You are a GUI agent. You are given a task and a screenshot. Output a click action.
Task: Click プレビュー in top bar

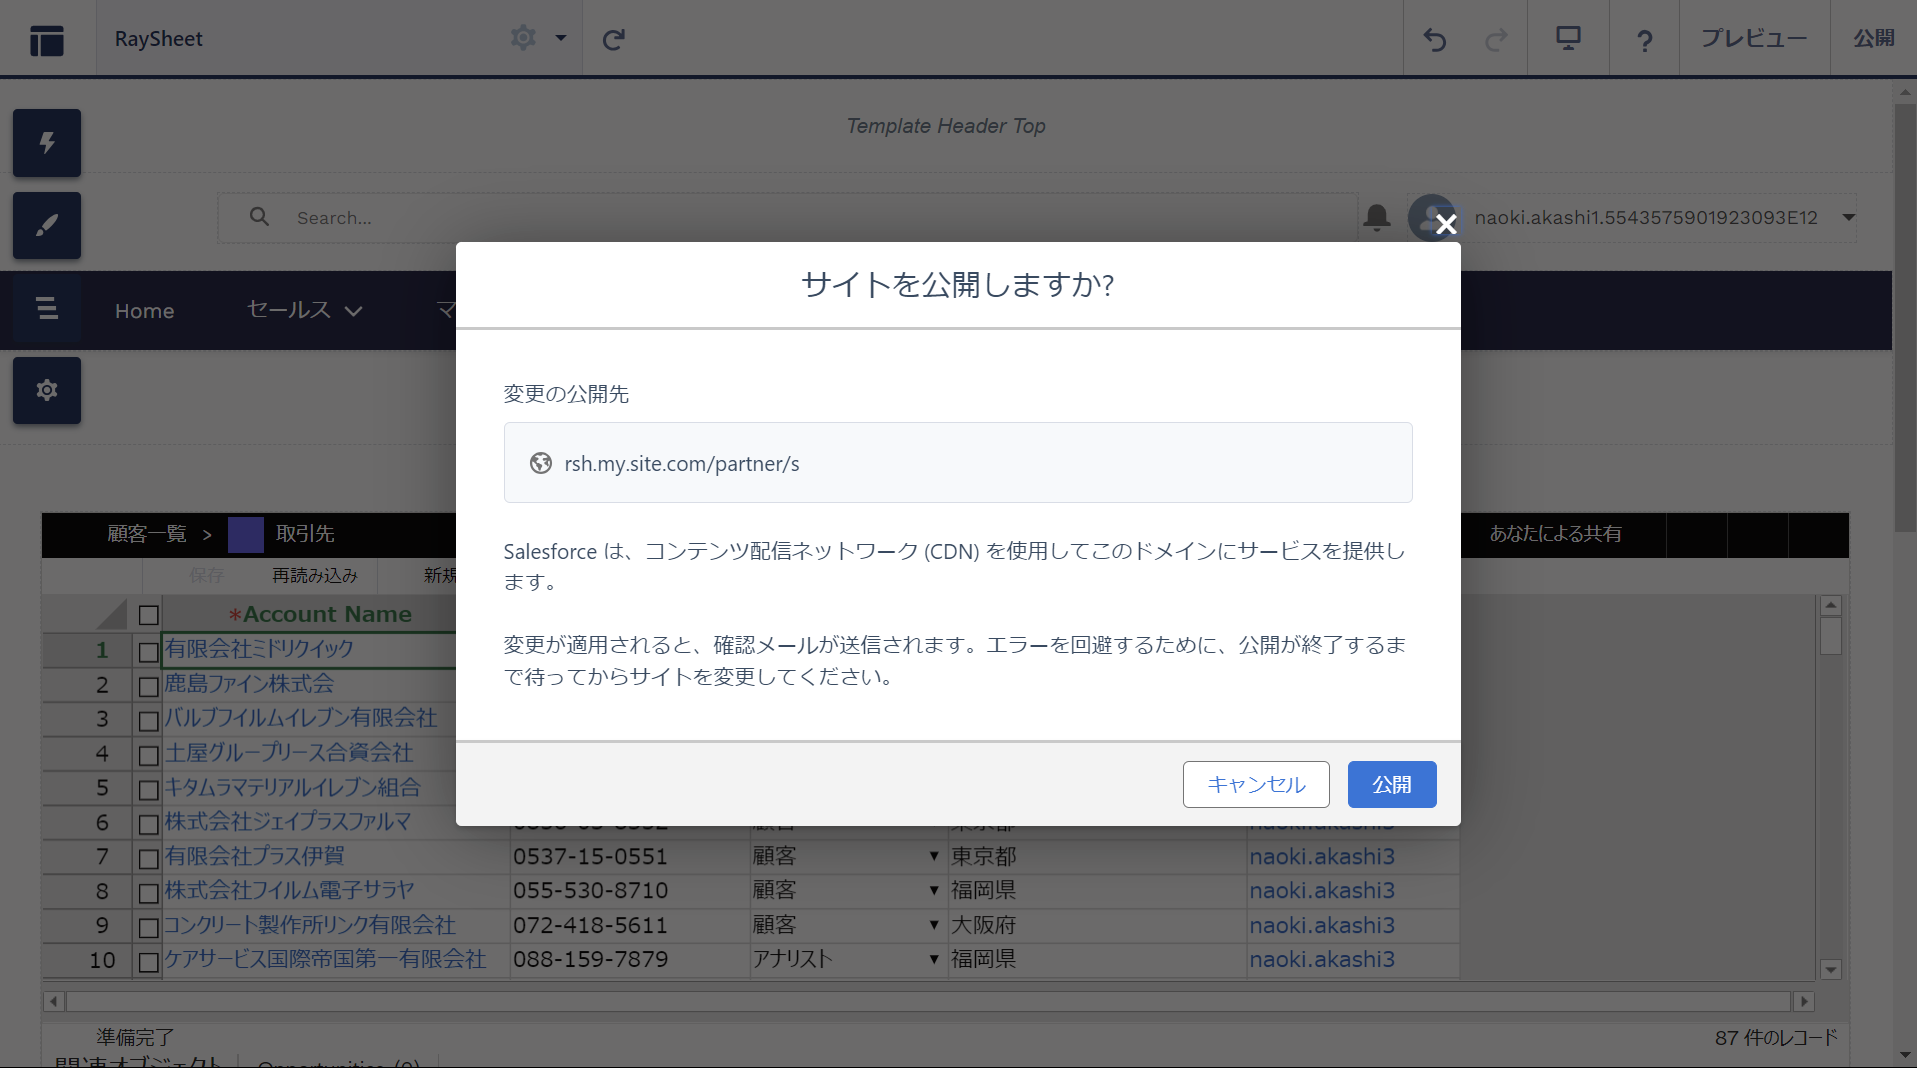click(1754, 38)
